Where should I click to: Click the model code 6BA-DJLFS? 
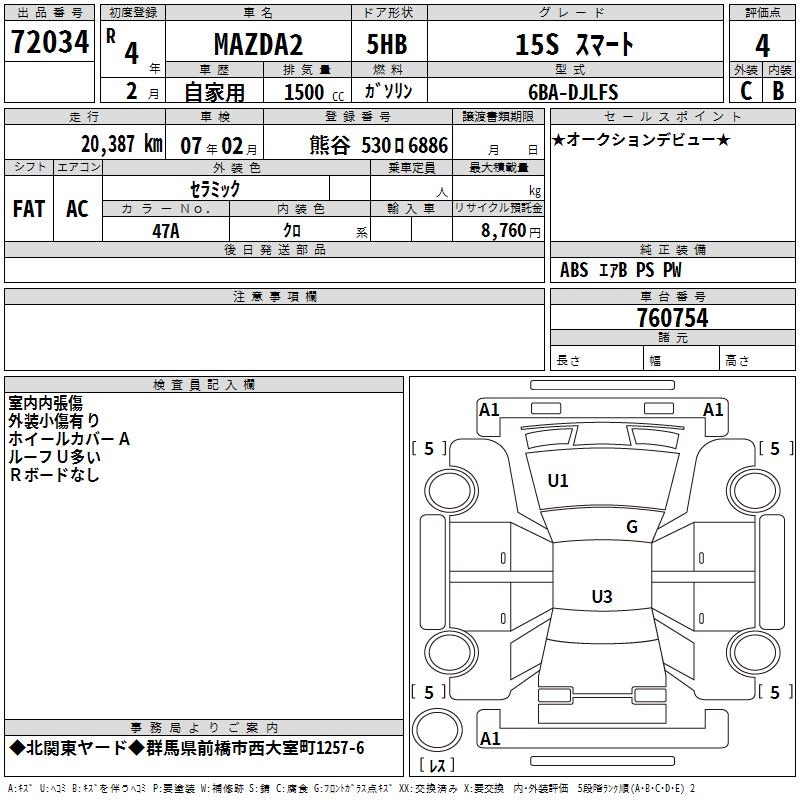[x=573, y=92]
